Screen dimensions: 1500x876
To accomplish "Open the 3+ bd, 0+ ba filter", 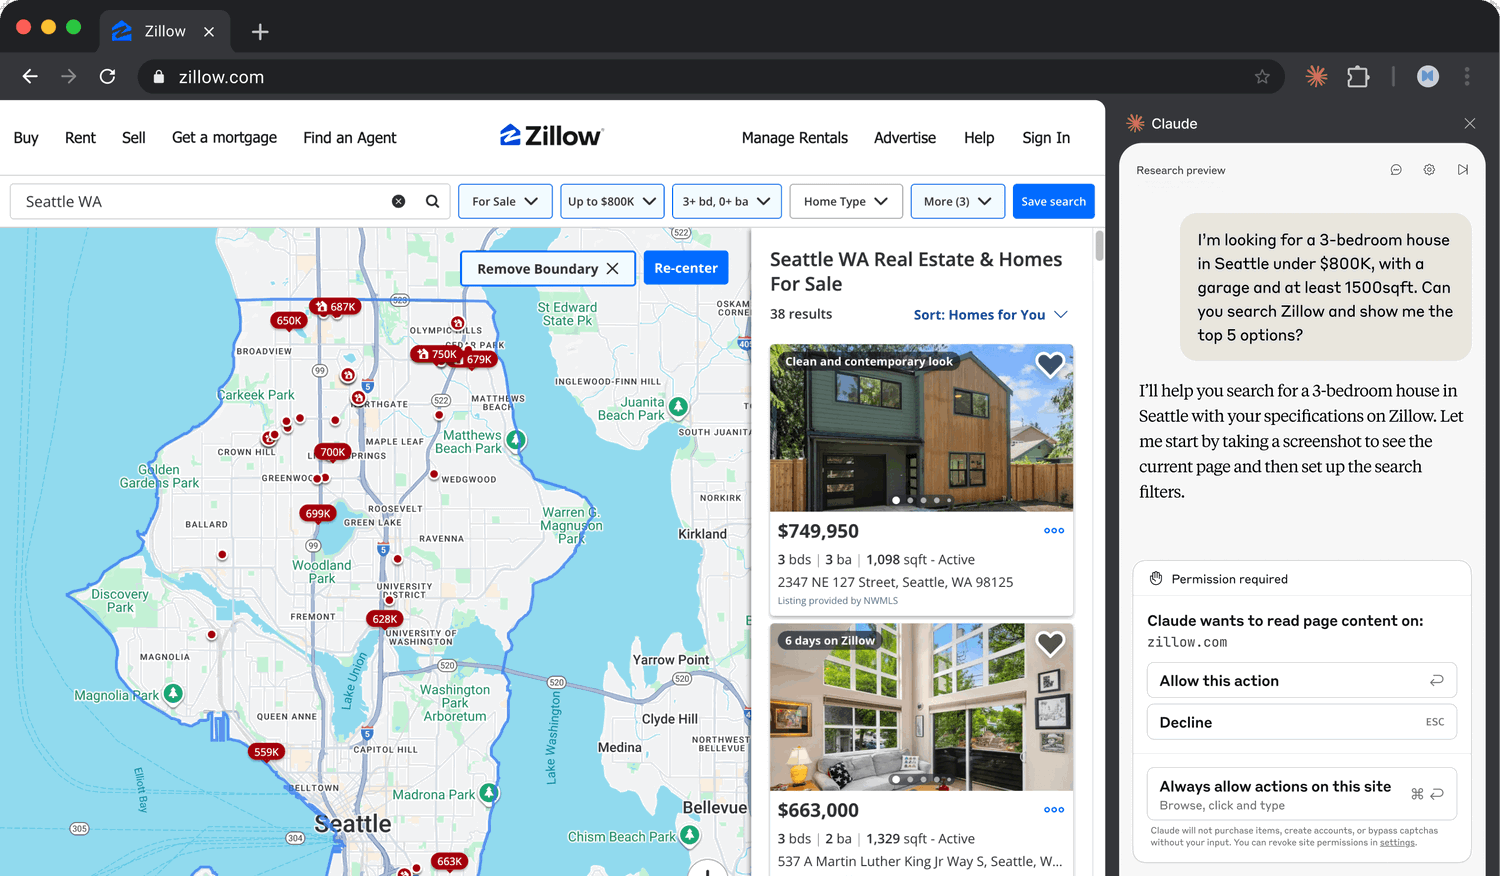I will pos(727,201).
